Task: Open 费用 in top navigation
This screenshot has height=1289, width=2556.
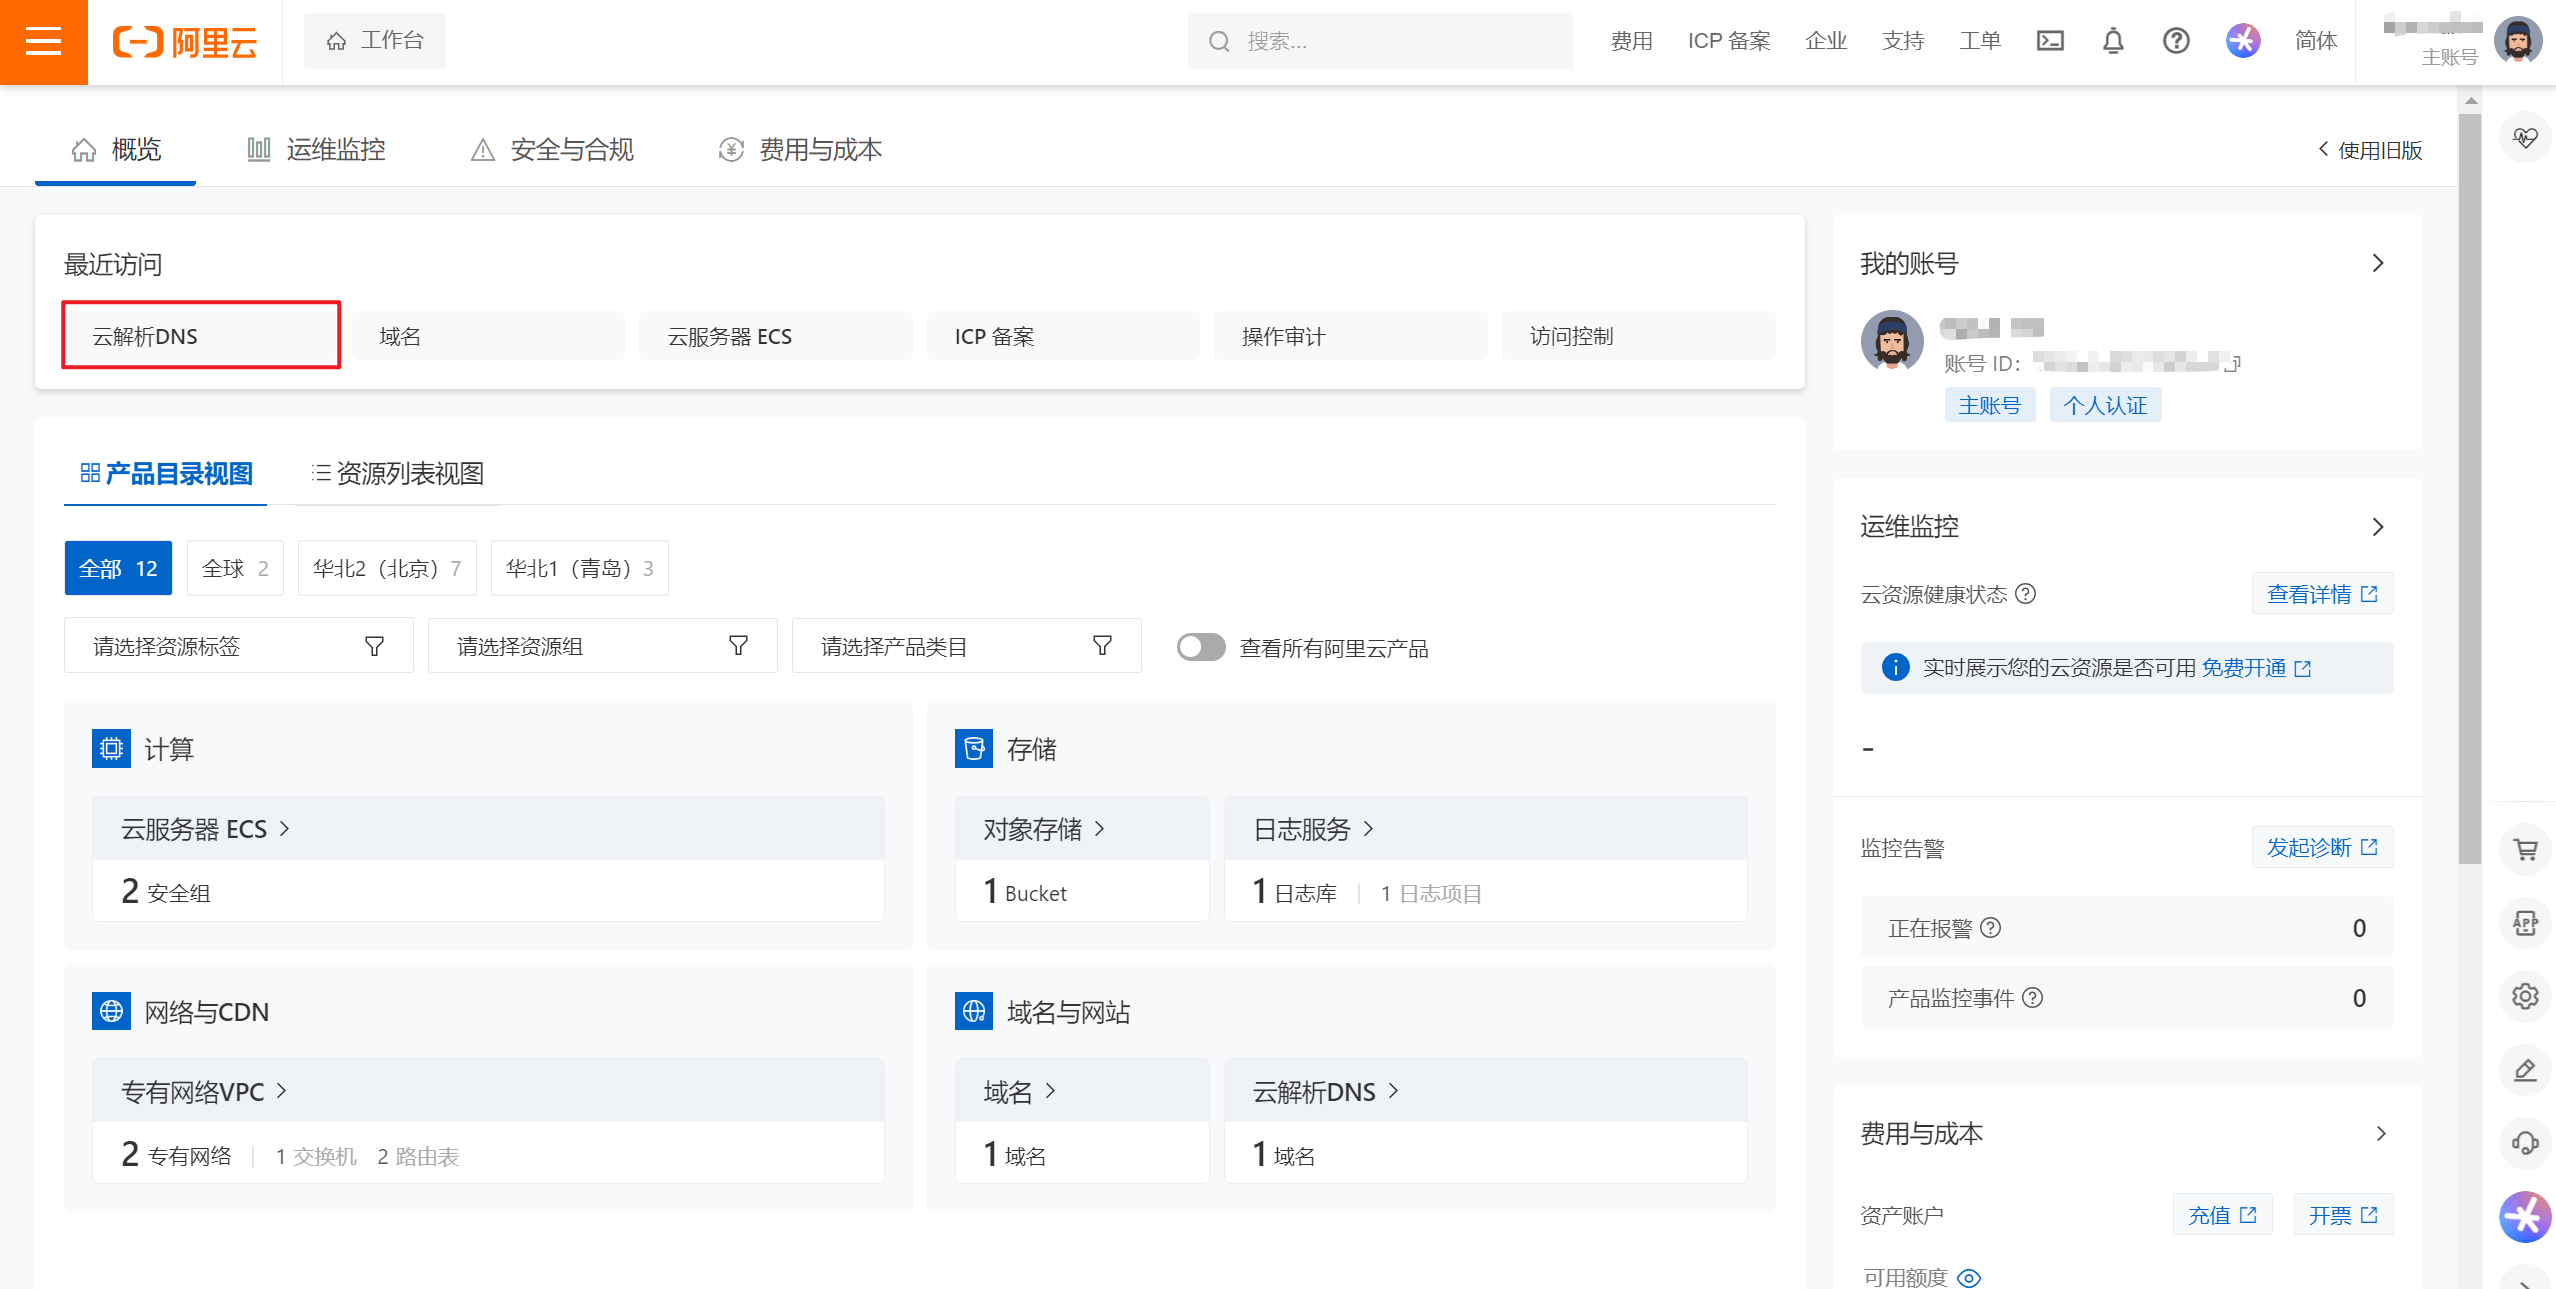Action: (x=1631, y=41)
